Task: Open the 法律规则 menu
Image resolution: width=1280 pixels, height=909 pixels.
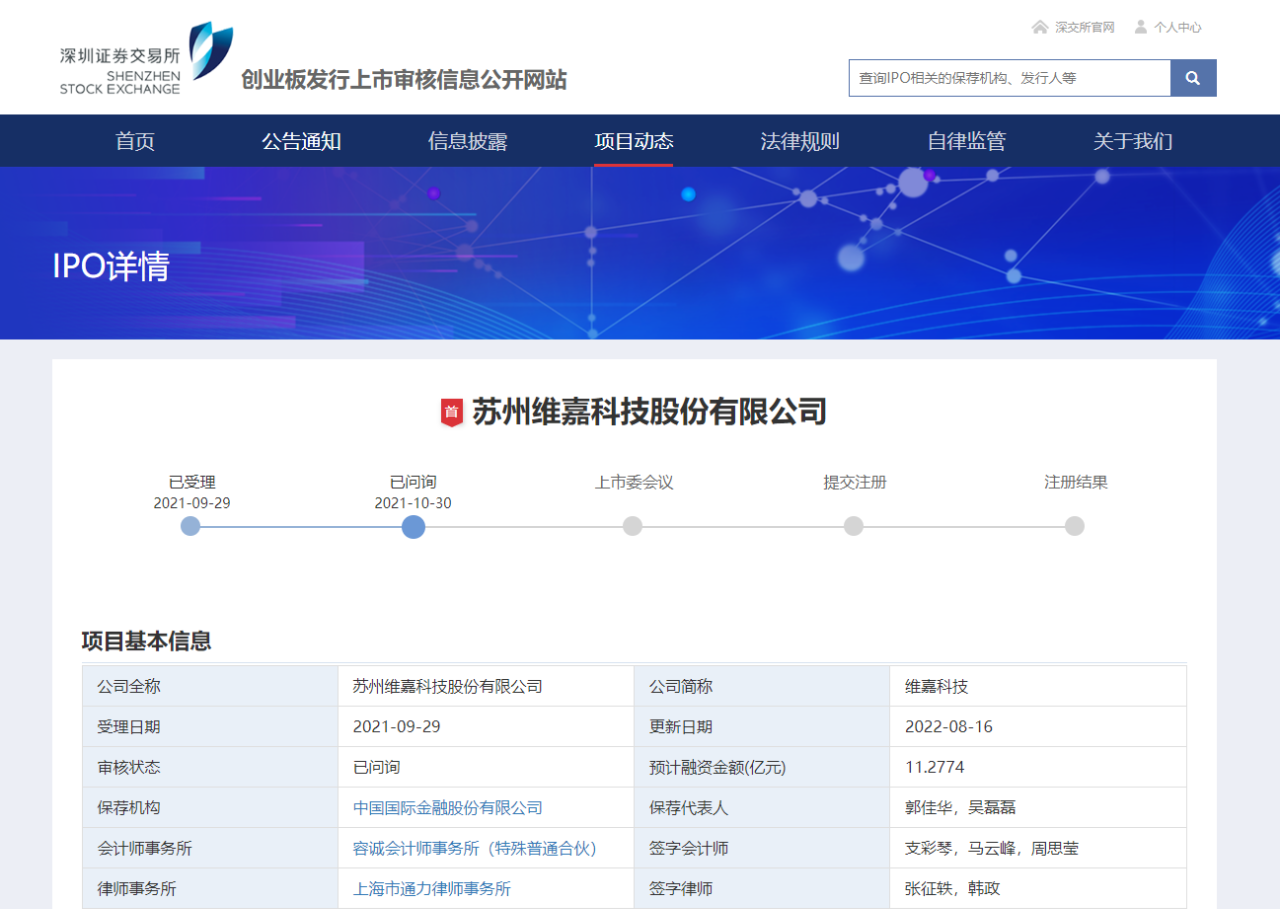Action: (800, 141)
